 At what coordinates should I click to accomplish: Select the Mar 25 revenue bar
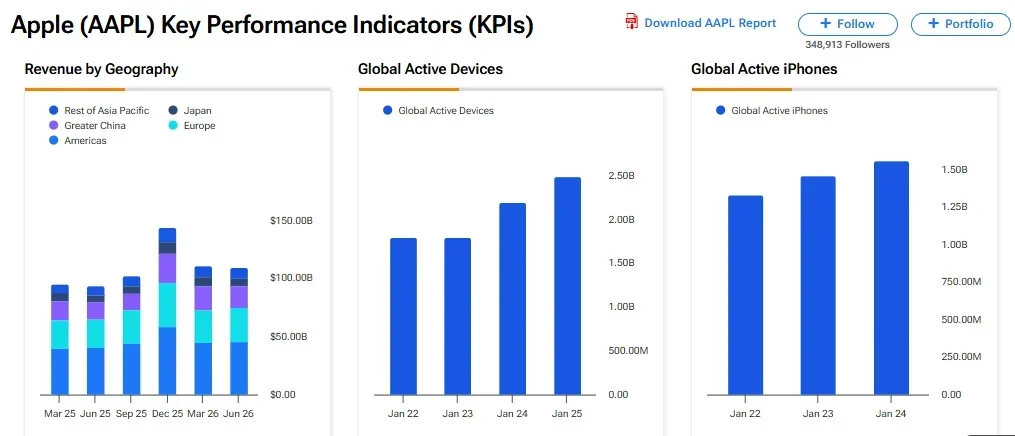60,340
